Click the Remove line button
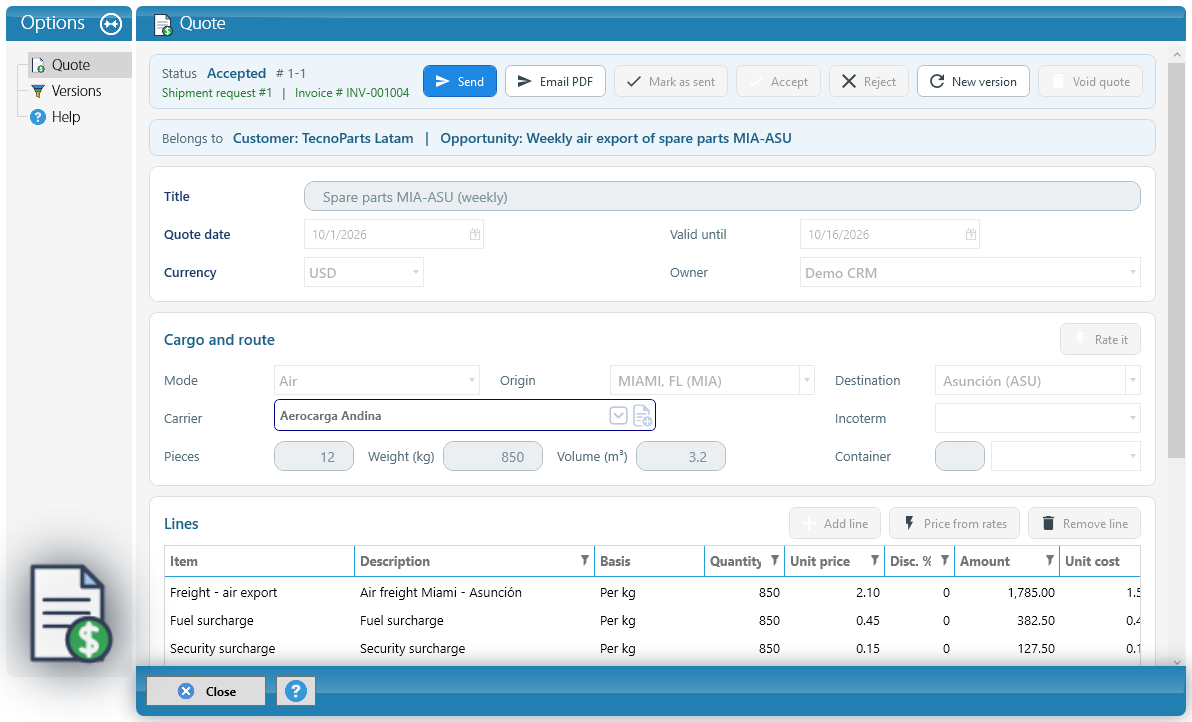This screenshot has height=722, width=1192. coord(1085,524)
